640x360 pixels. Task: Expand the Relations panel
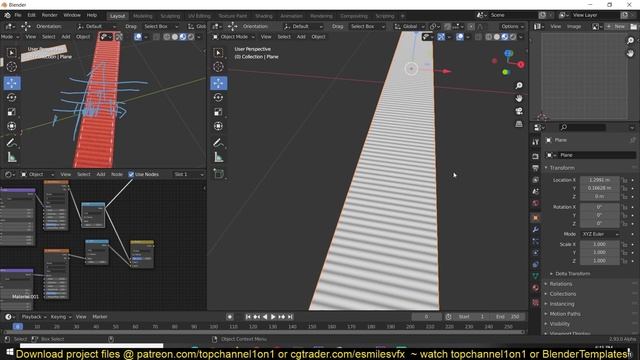pyautogui.click(x=560, y=284)
